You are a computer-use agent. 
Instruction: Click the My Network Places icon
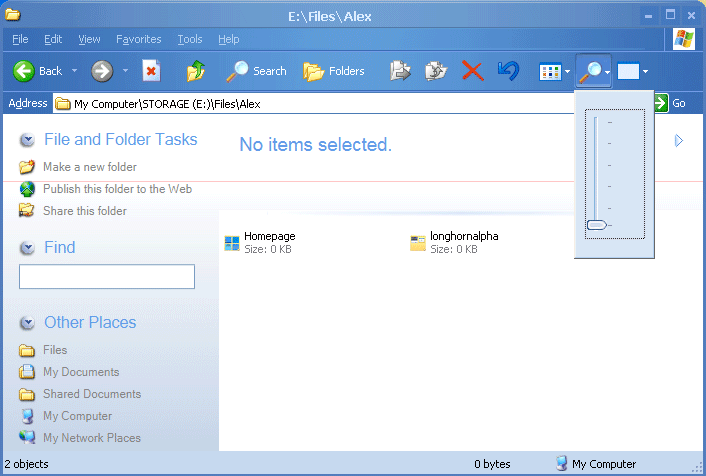pos(27,437)
